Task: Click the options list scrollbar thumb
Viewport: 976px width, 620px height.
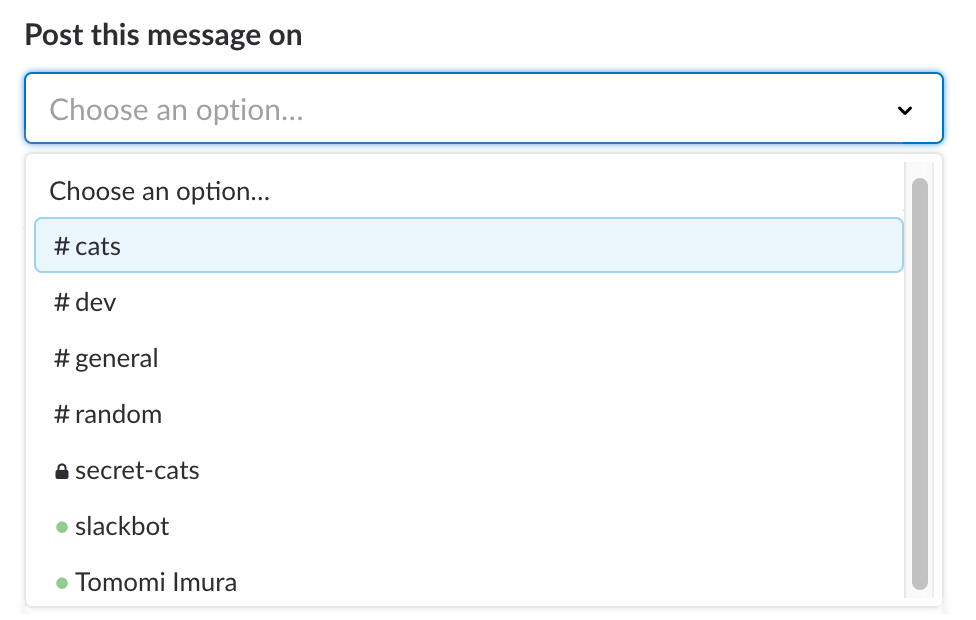Action: click(920, 380)
